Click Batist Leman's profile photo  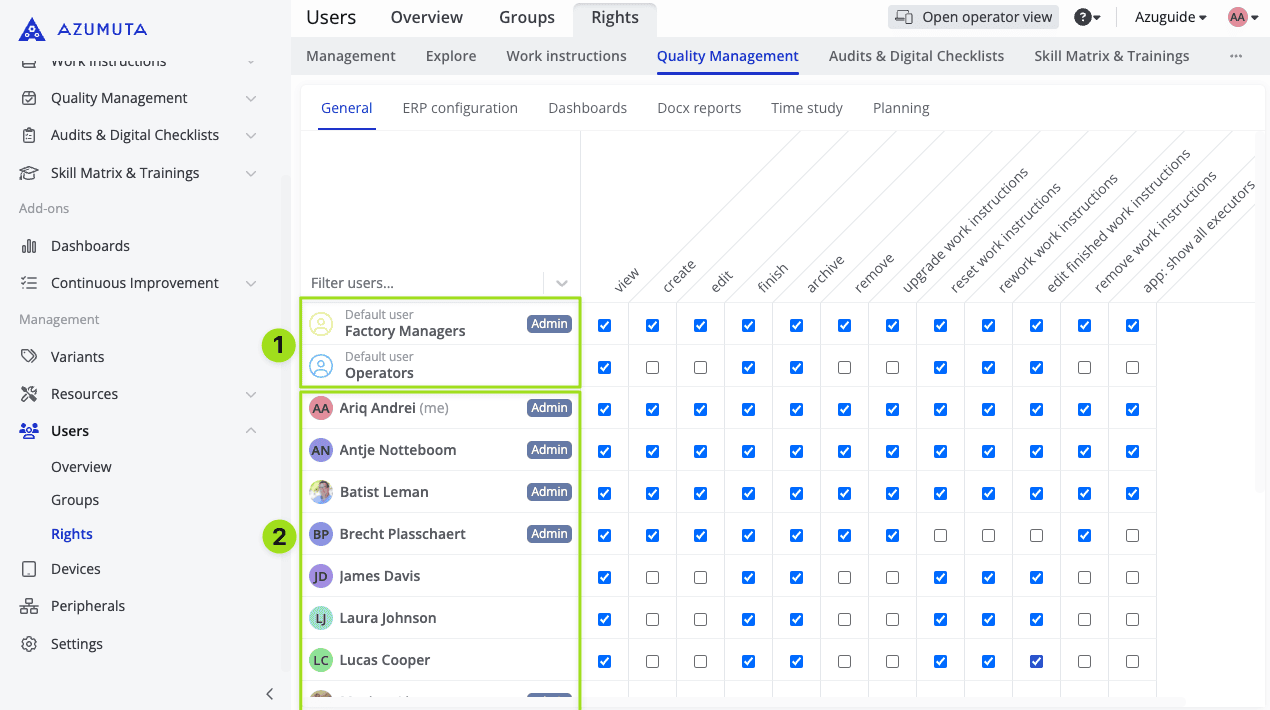point(321,492)
